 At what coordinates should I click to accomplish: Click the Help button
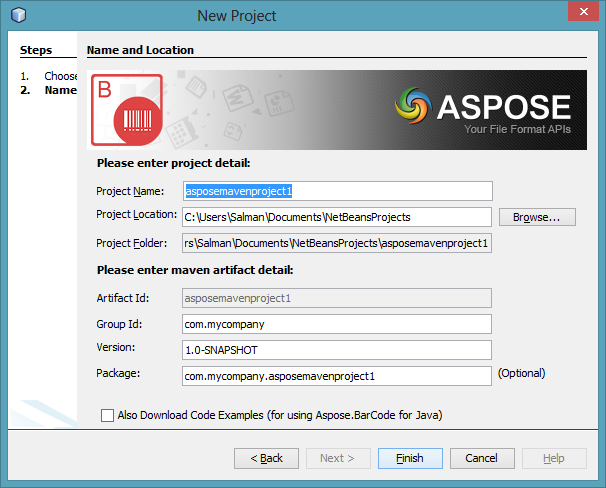pos(554,458)
